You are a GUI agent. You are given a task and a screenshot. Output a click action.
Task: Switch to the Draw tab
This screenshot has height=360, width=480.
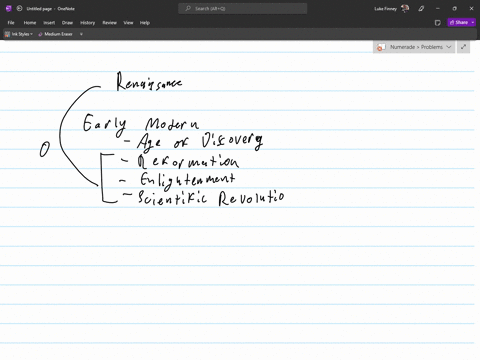point(67,23)
